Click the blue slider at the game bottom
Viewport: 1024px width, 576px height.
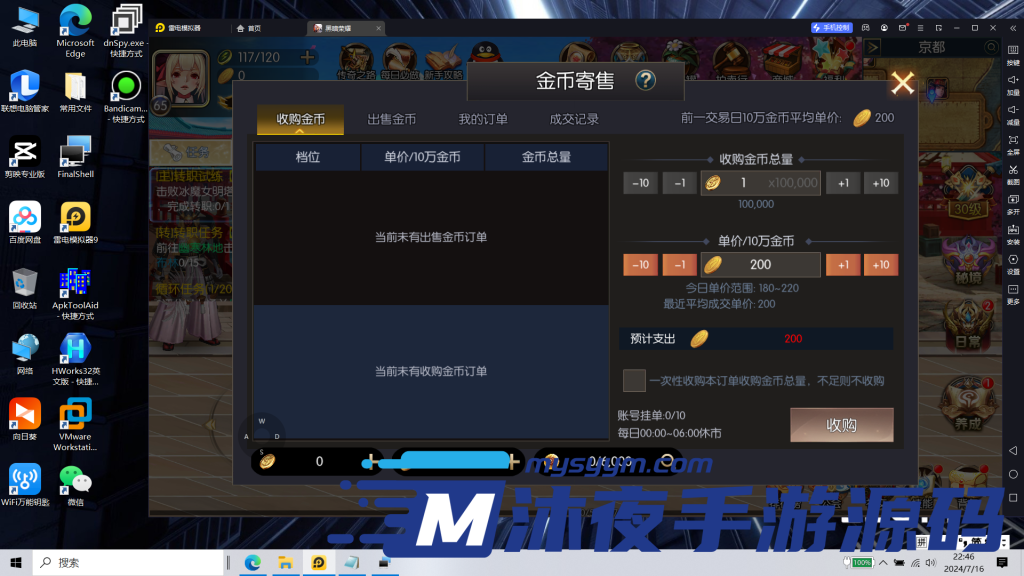point(448,461)
